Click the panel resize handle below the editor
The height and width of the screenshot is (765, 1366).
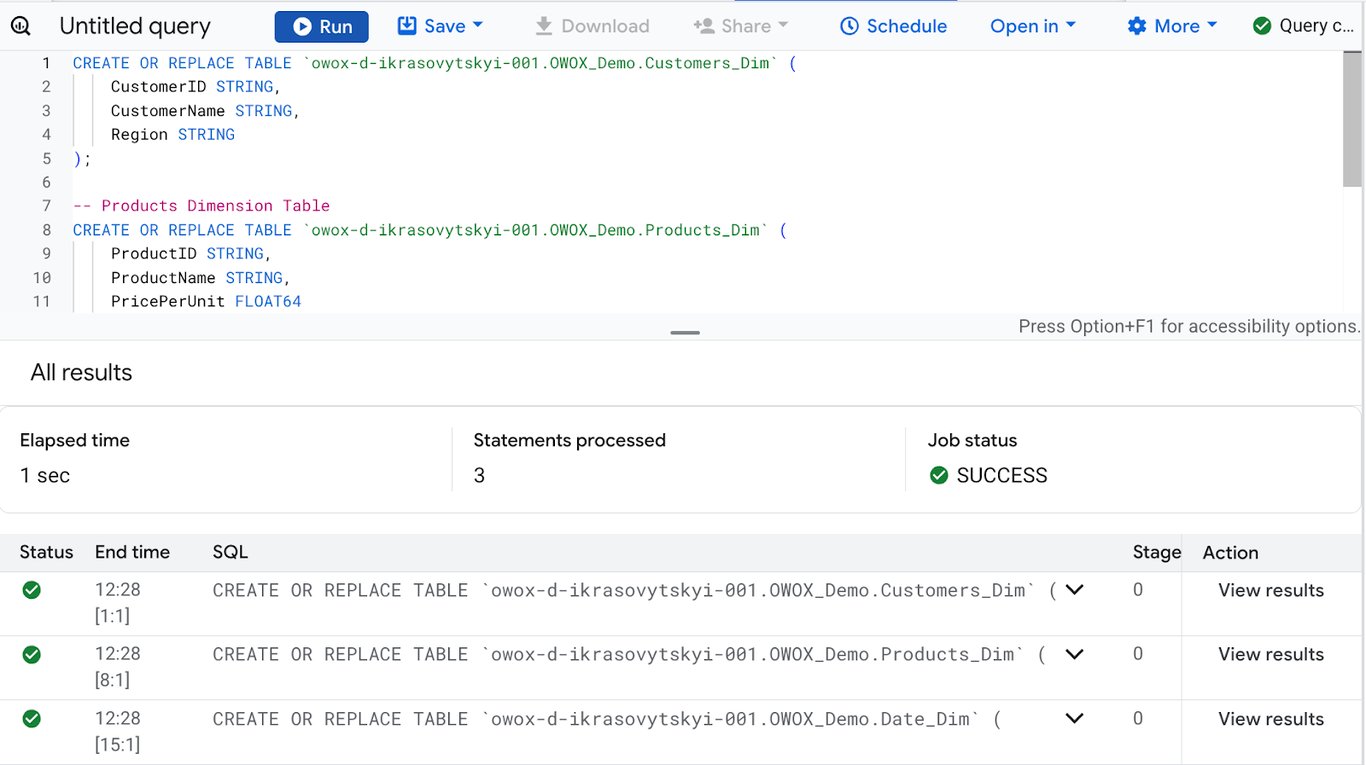coord(685,332)
